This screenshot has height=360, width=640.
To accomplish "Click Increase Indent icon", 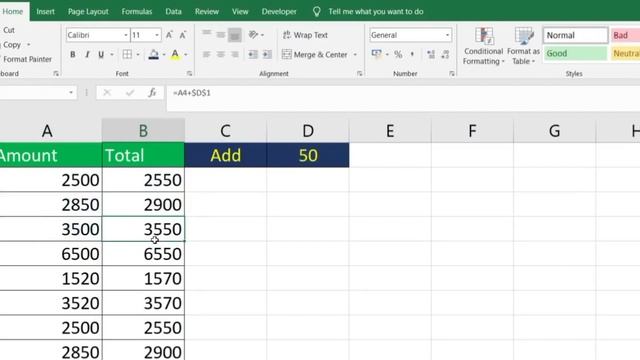I will [267, 54].
